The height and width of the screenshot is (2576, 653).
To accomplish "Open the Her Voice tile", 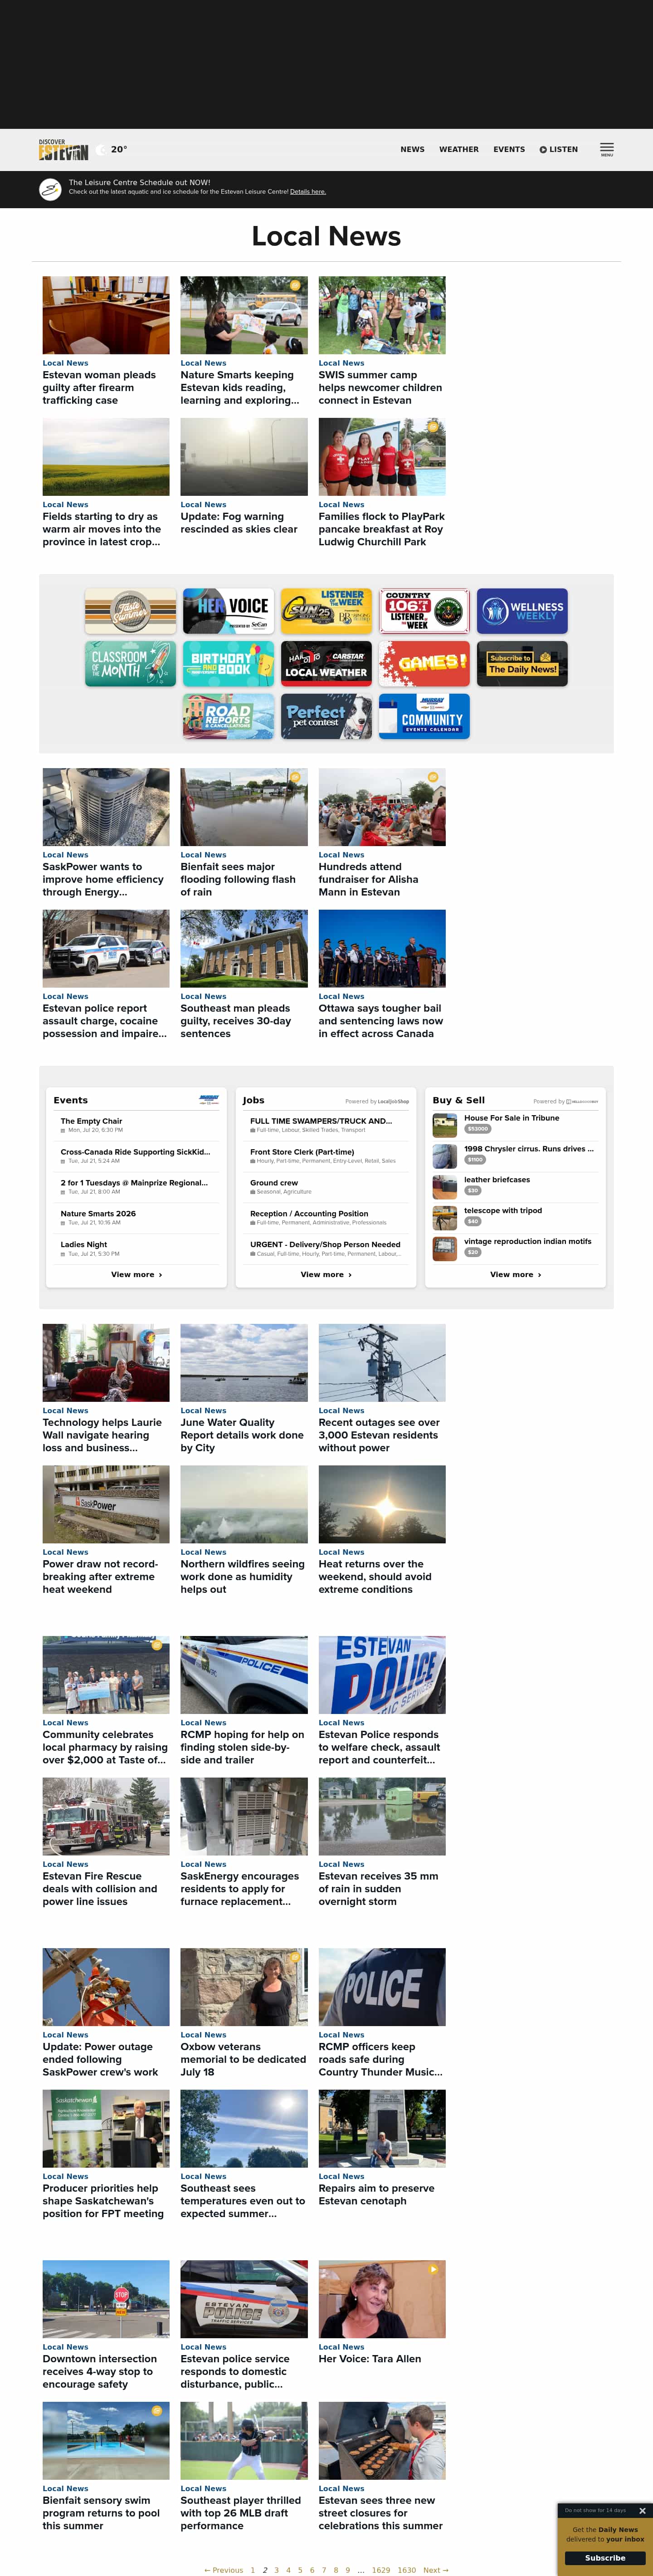I will point(228,611).
